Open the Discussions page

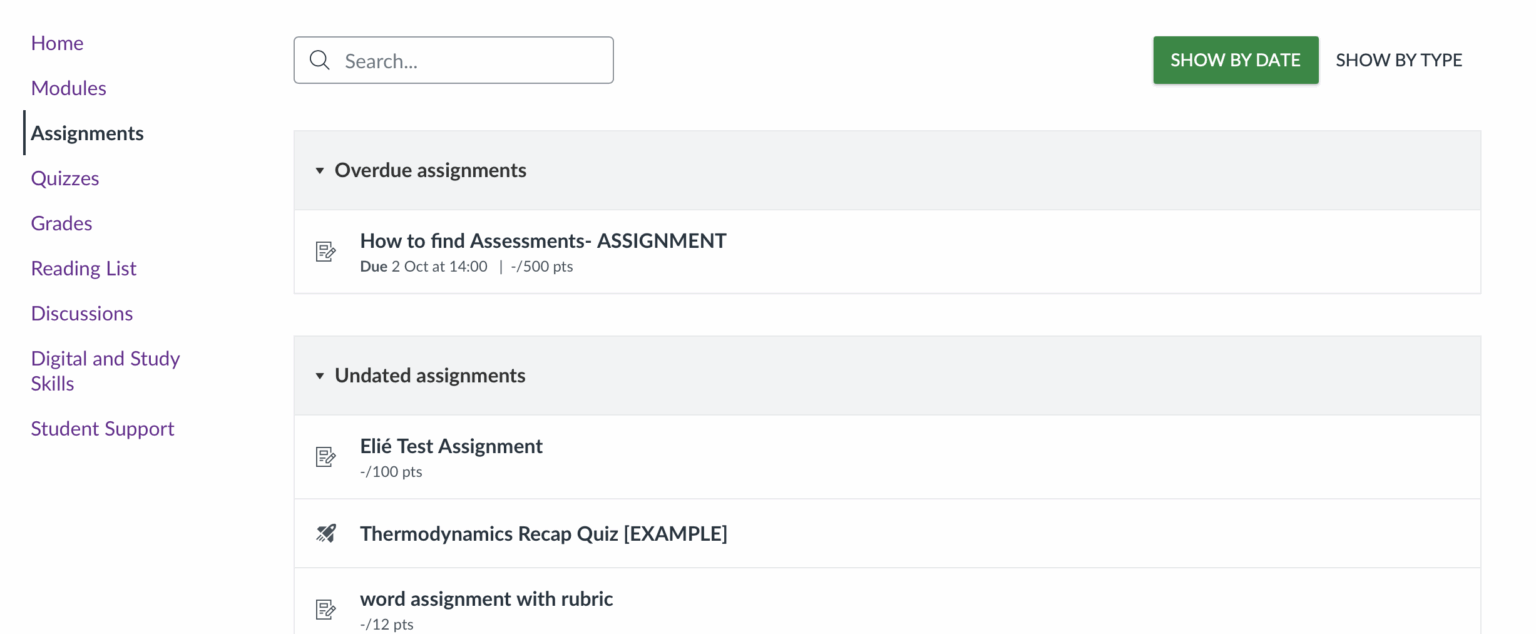tap(81, 313)
